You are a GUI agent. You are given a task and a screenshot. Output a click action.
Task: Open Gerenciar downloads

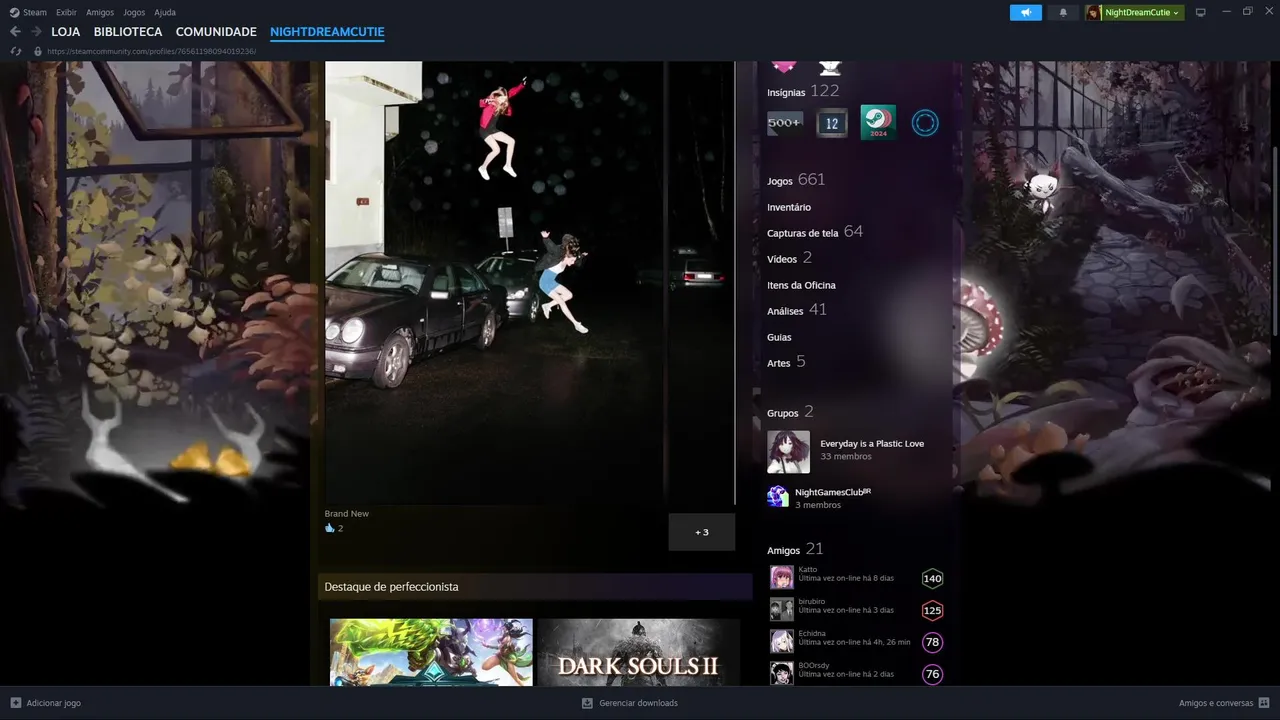pos(630,703)
